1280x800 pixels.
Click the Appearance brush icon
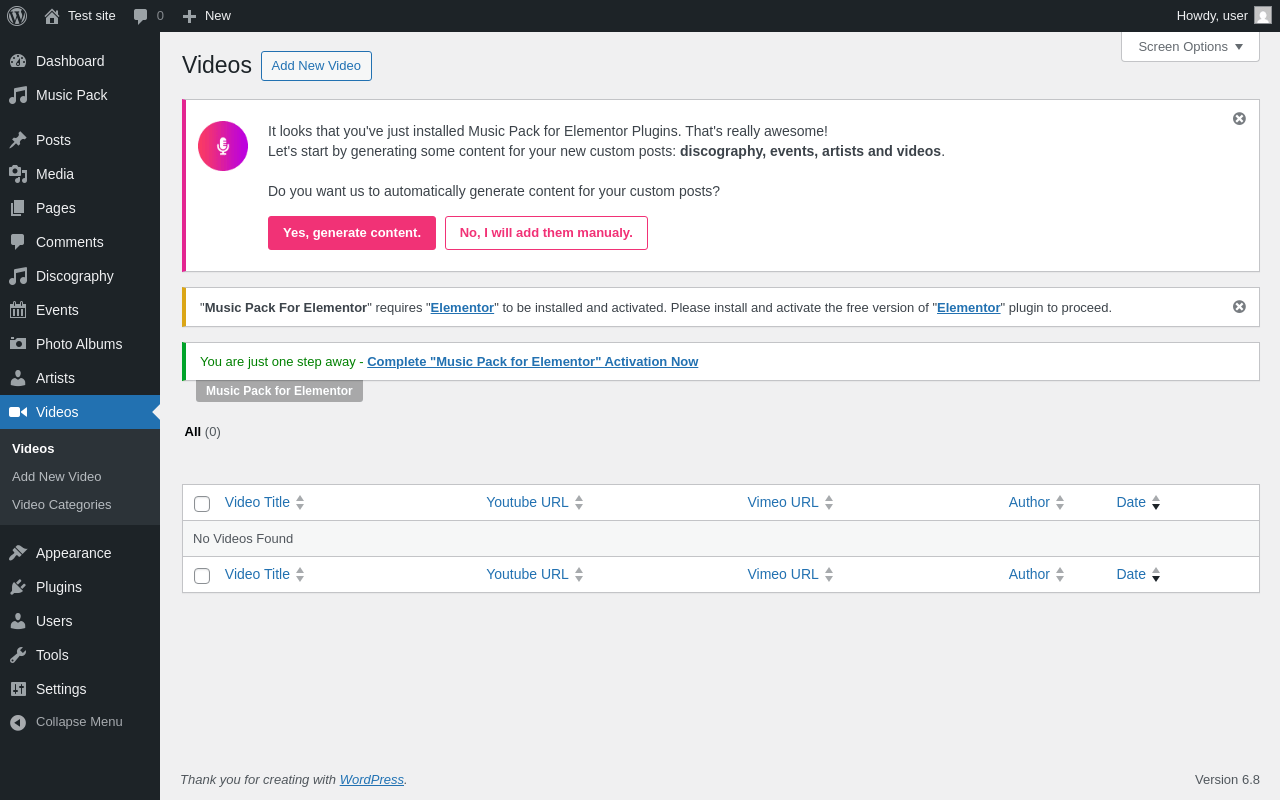tap(18, 553)
